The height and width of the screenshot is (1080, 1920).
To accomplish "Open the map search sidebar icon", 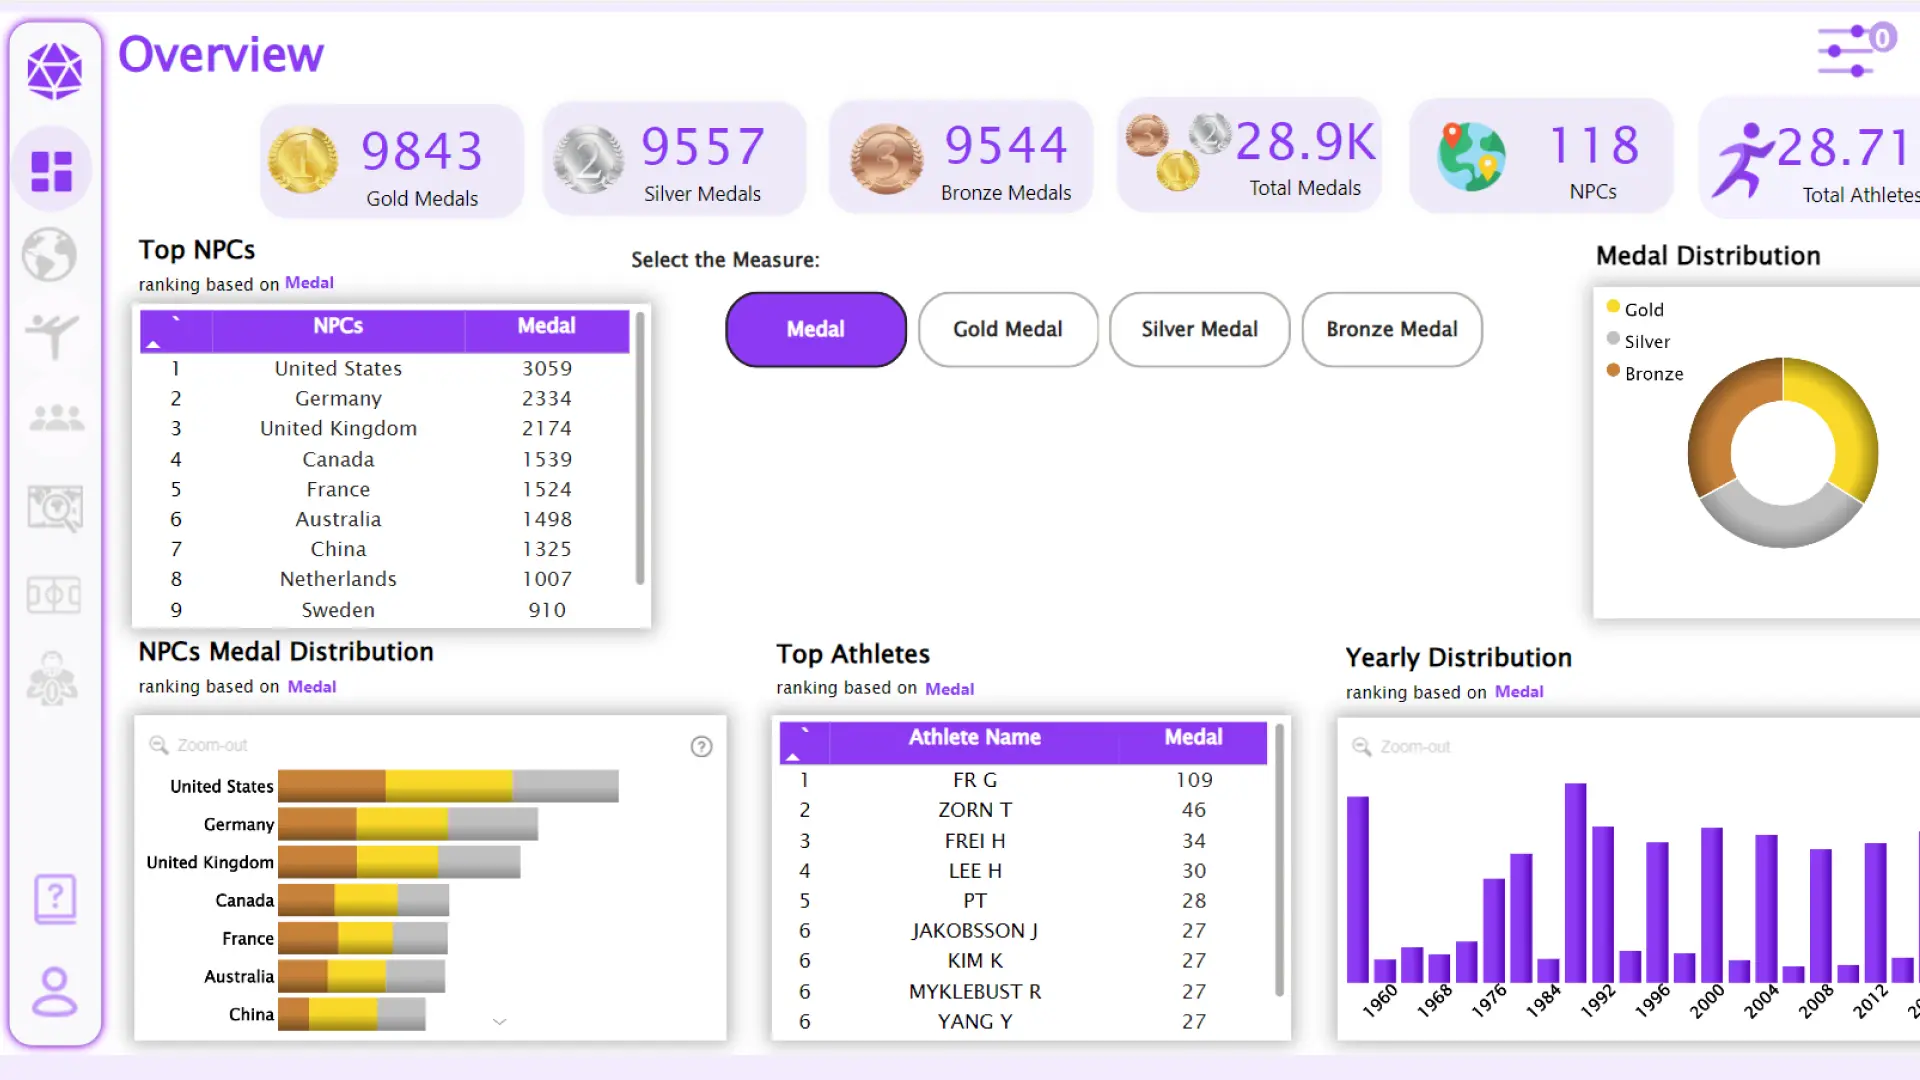I will click(x=55, y=508).
